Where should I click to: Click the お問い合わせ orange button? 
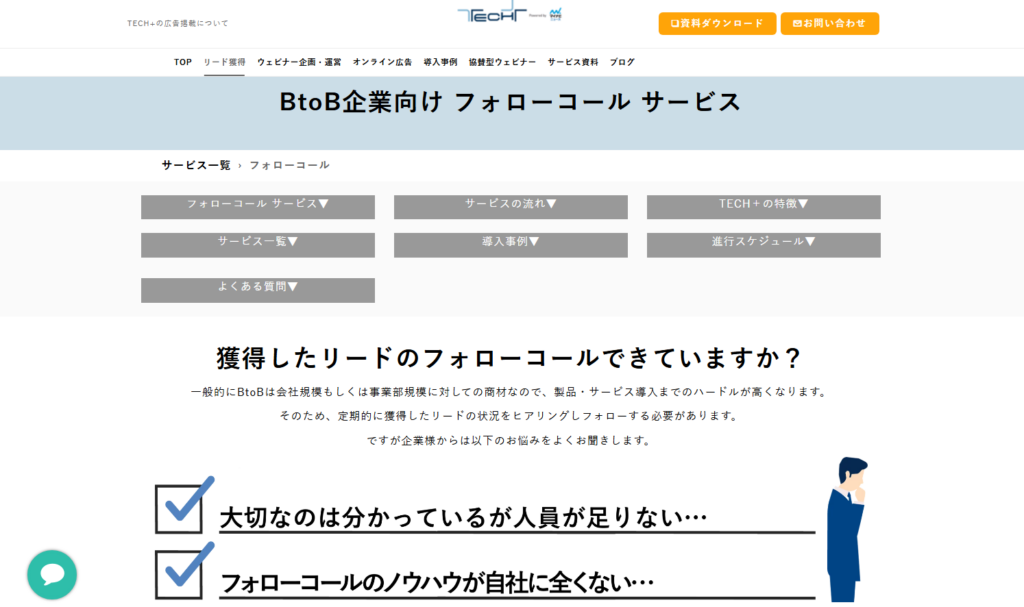829,23
